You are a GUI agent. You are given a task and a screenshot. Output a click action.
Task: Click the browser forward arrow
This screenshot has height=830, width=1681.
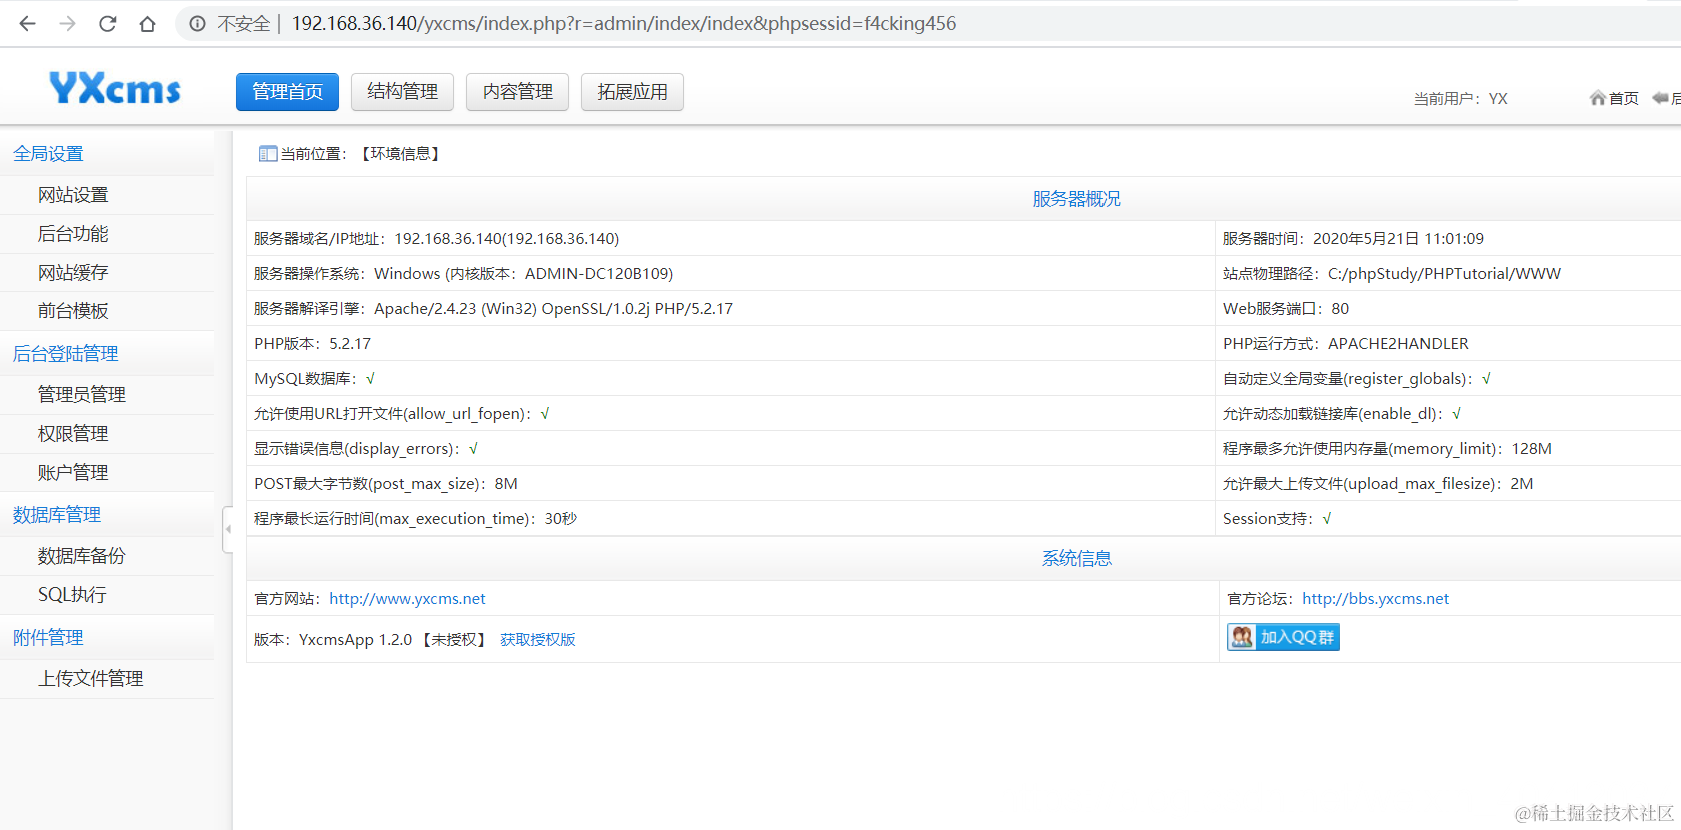coord(67,23)
